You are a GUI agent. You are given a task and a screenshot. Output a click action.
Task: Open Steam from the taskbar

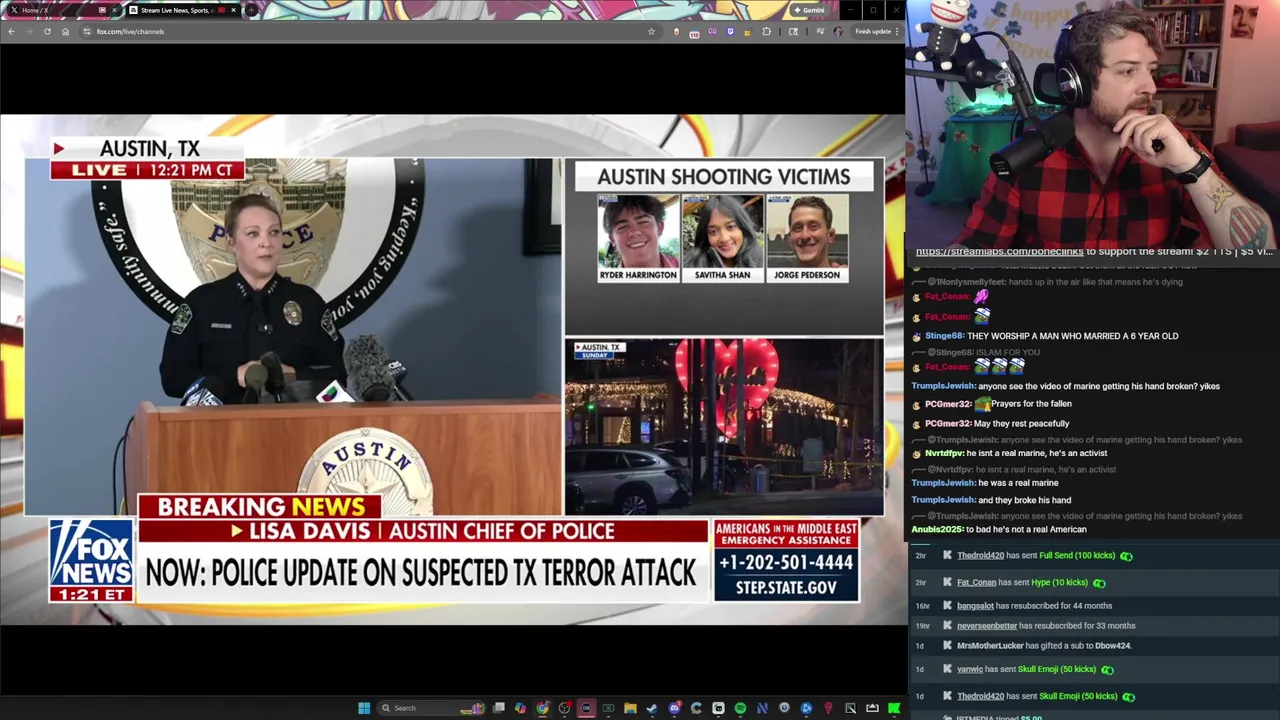pyautogui.click(x=652, y=708)
